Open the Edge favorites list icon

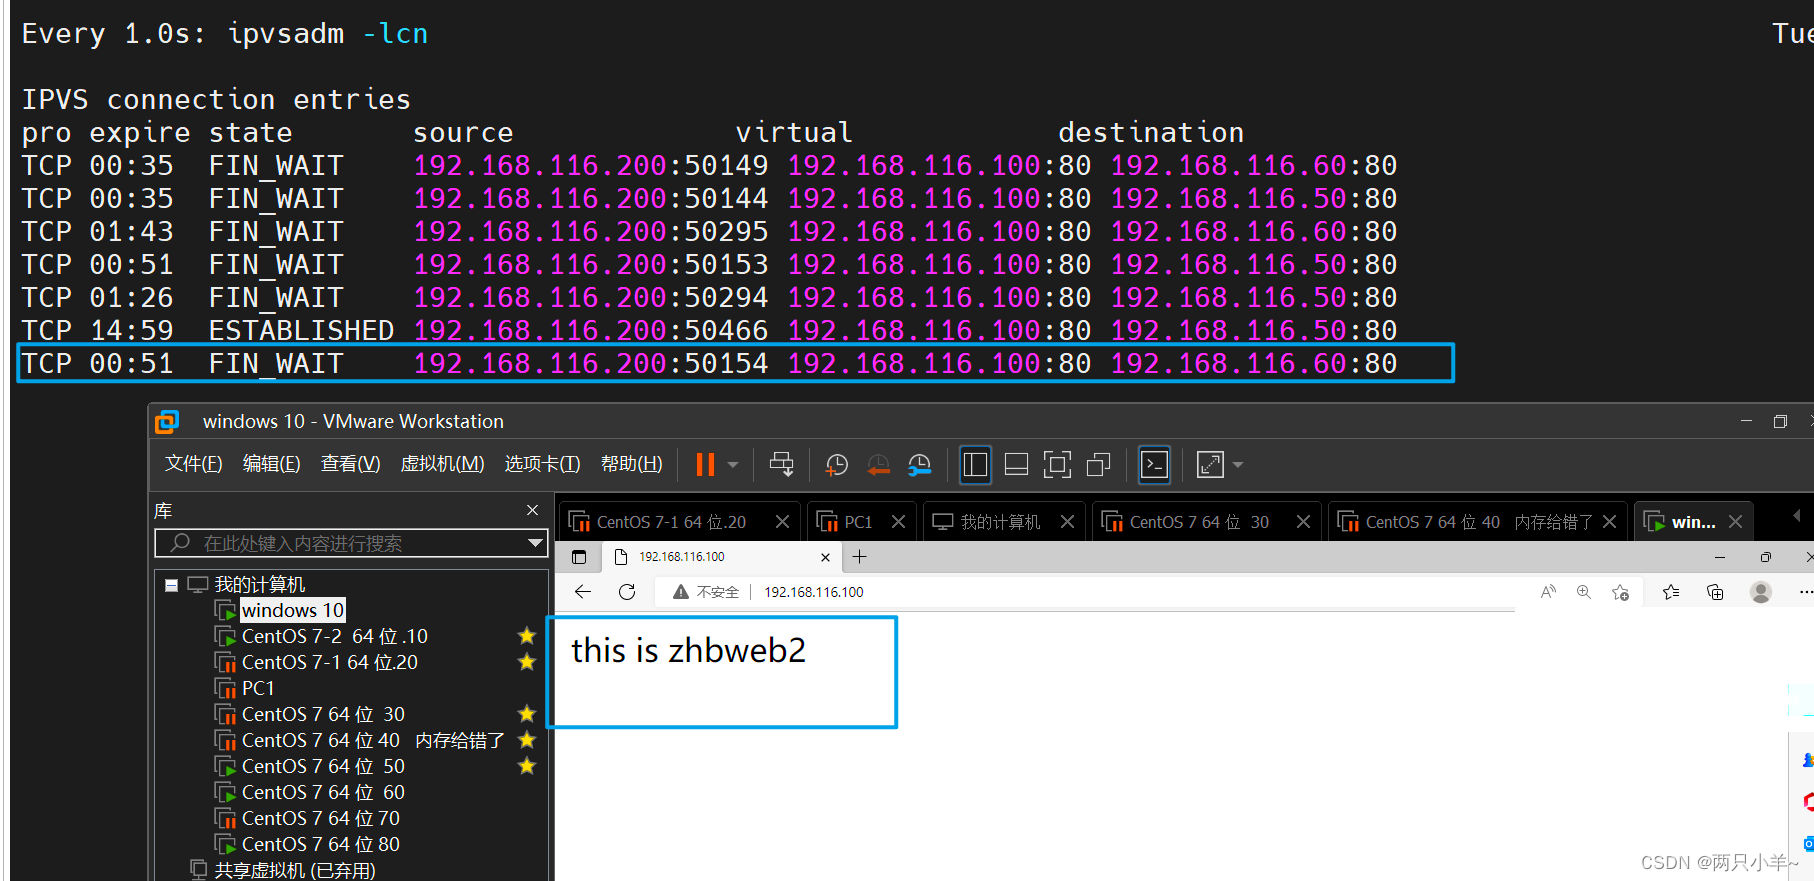pyautogui.click(x=1671, y=592)
